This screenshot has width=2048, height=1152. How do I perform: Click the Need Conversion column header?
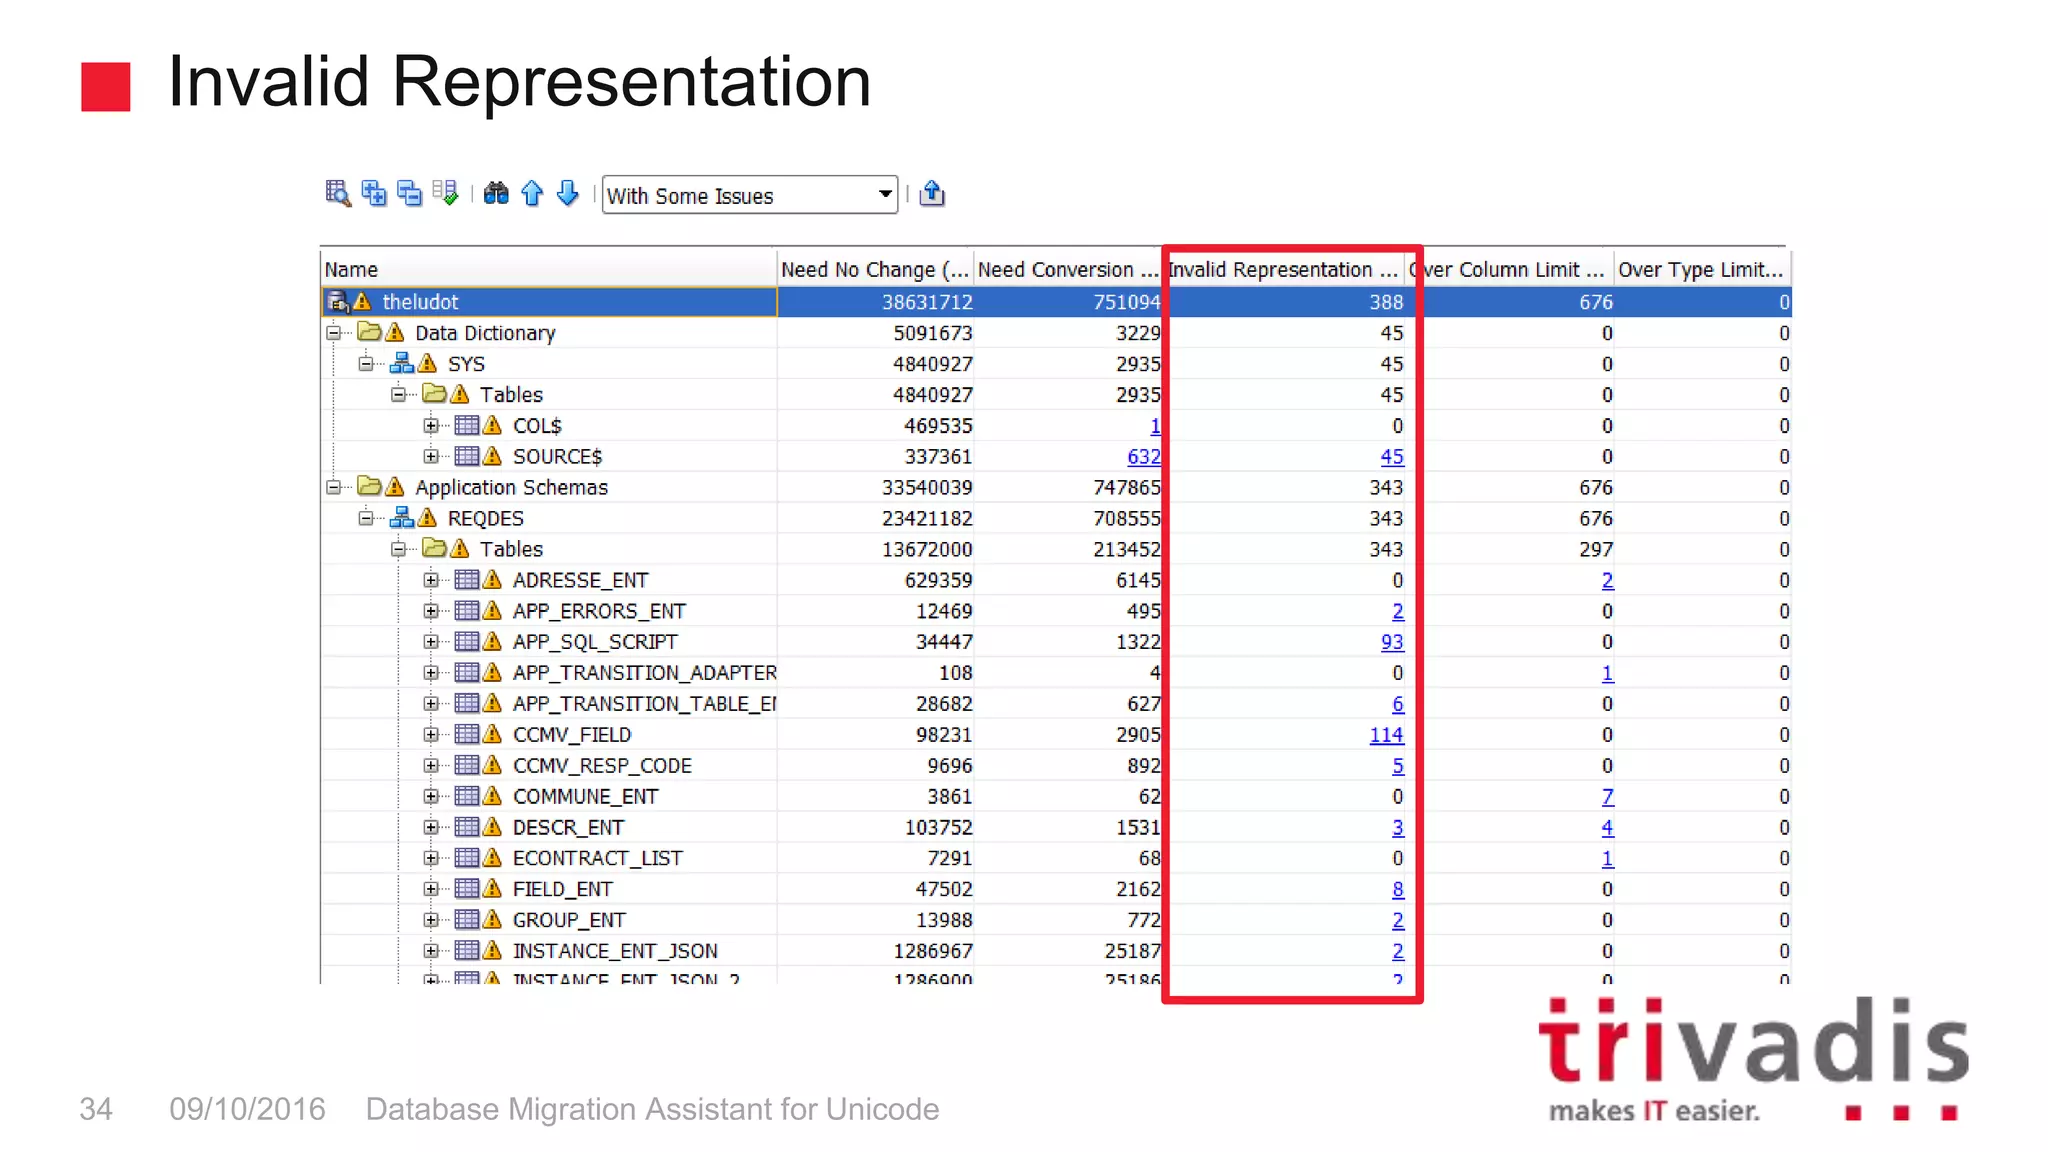pos(1067,269)
